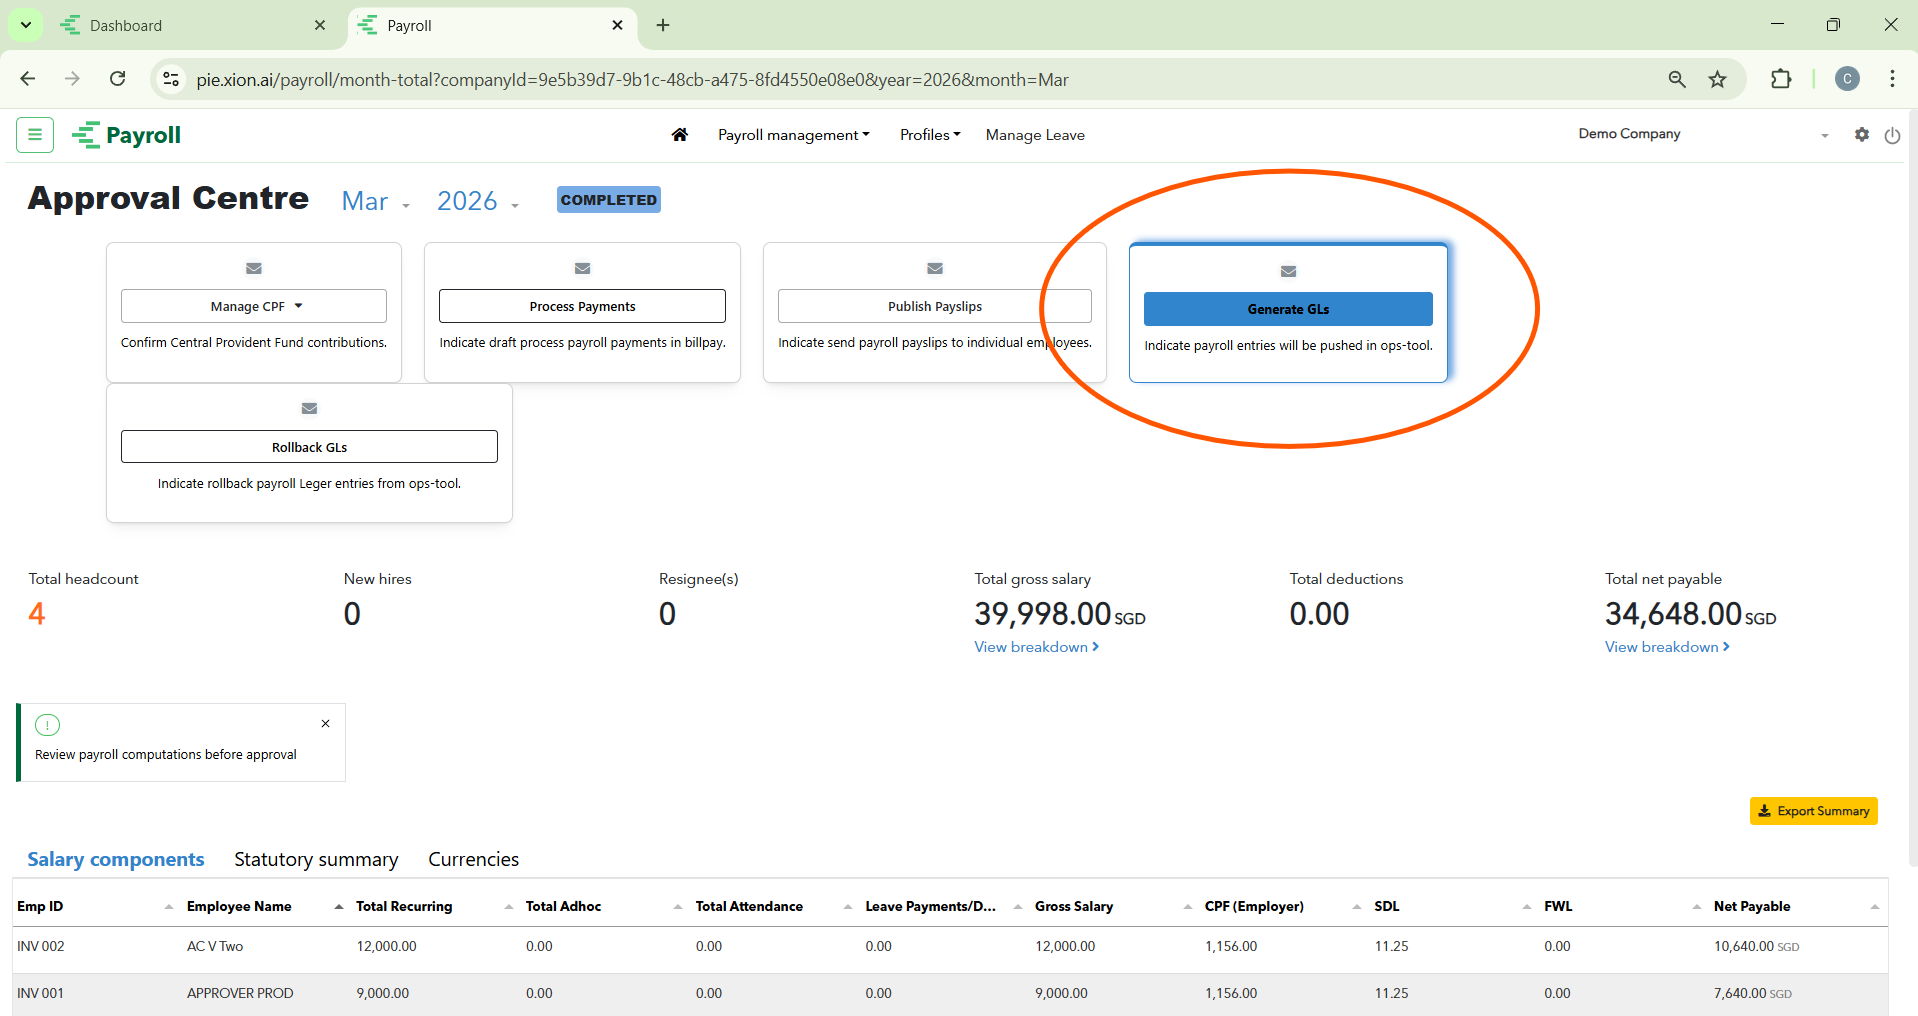1918x1016 pixels.
Task: Open the hamburger sidebar menu
Action: tap(35, 135)
